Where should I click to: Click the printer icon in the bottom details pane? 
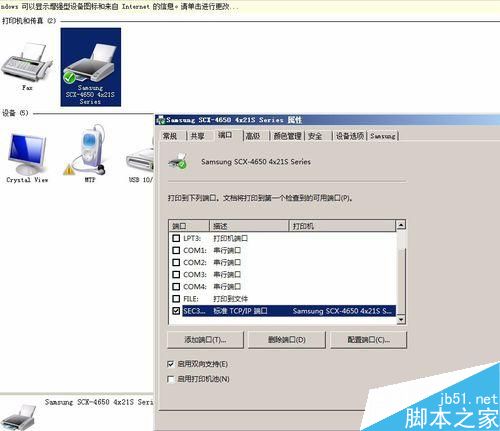pyautogui.click(x=17, y=417)
